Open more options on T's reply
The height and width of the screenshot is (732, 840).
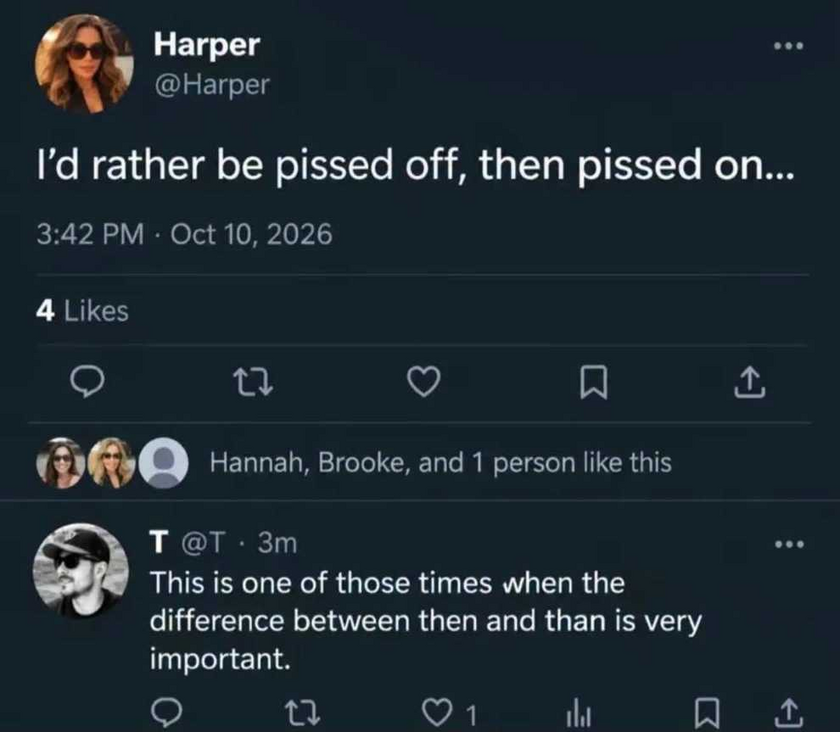(789, 544)
